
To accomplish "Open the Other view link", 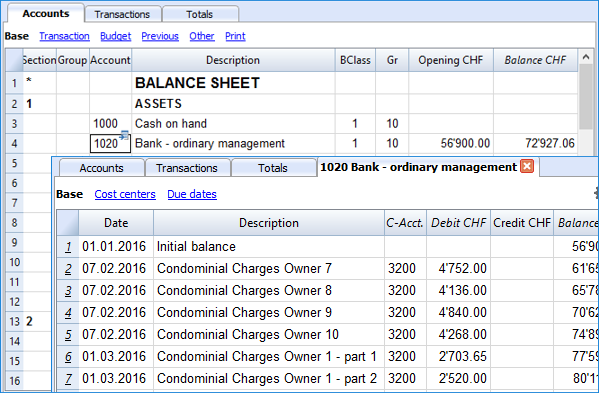I will pos(202,36).
